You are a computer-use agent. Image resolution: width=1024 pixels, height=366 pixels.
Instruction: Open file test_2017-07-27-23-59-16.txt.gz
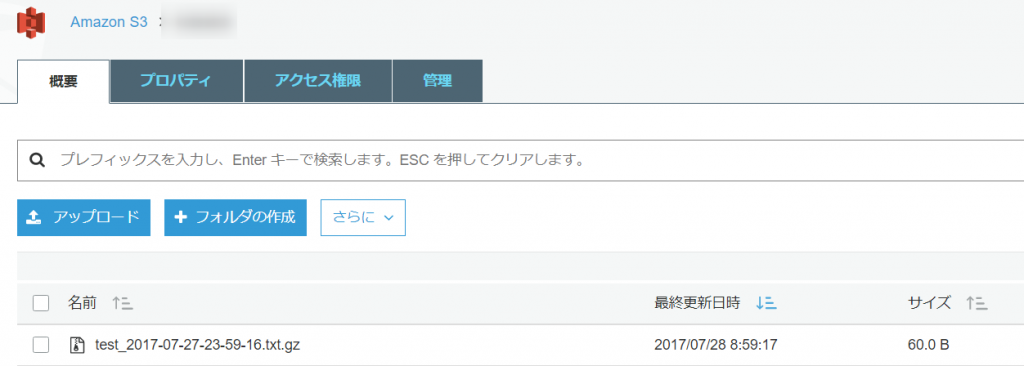(197, 344)
